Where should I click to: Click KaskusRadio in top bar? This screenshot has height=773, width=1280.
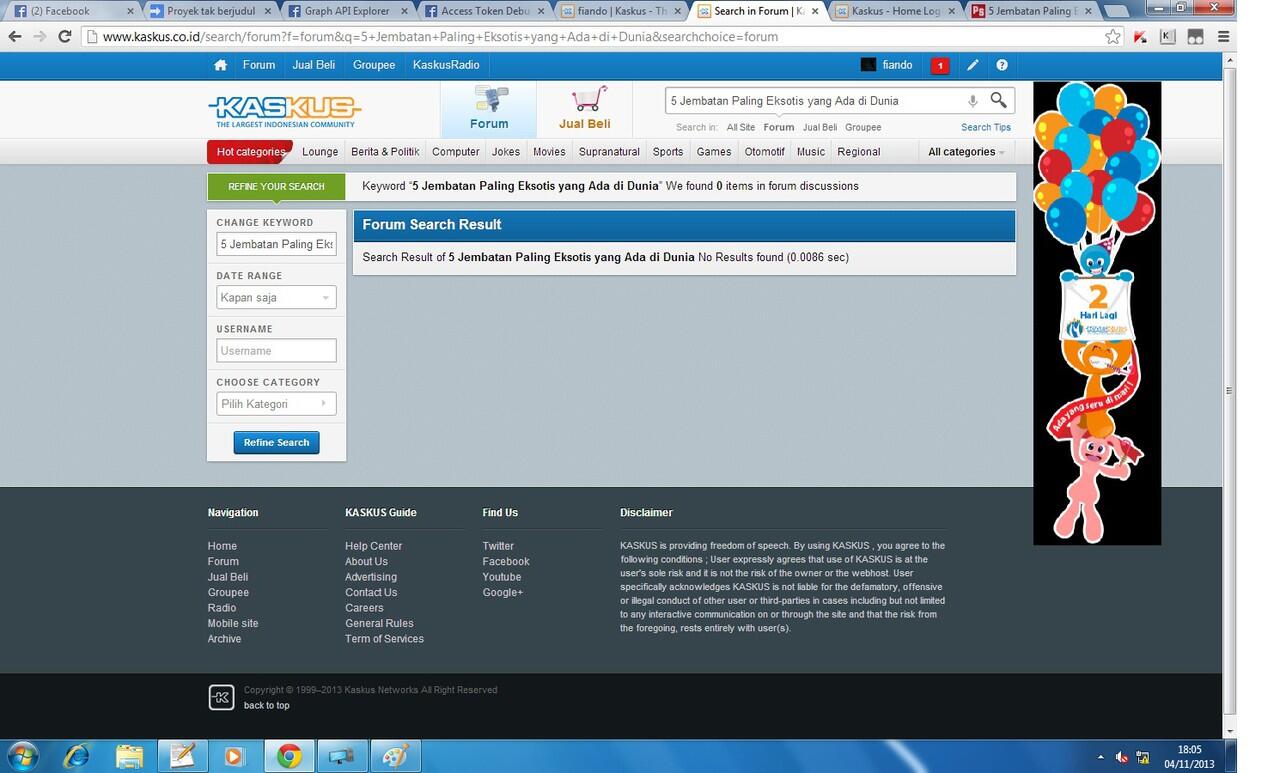coord(446,65)
